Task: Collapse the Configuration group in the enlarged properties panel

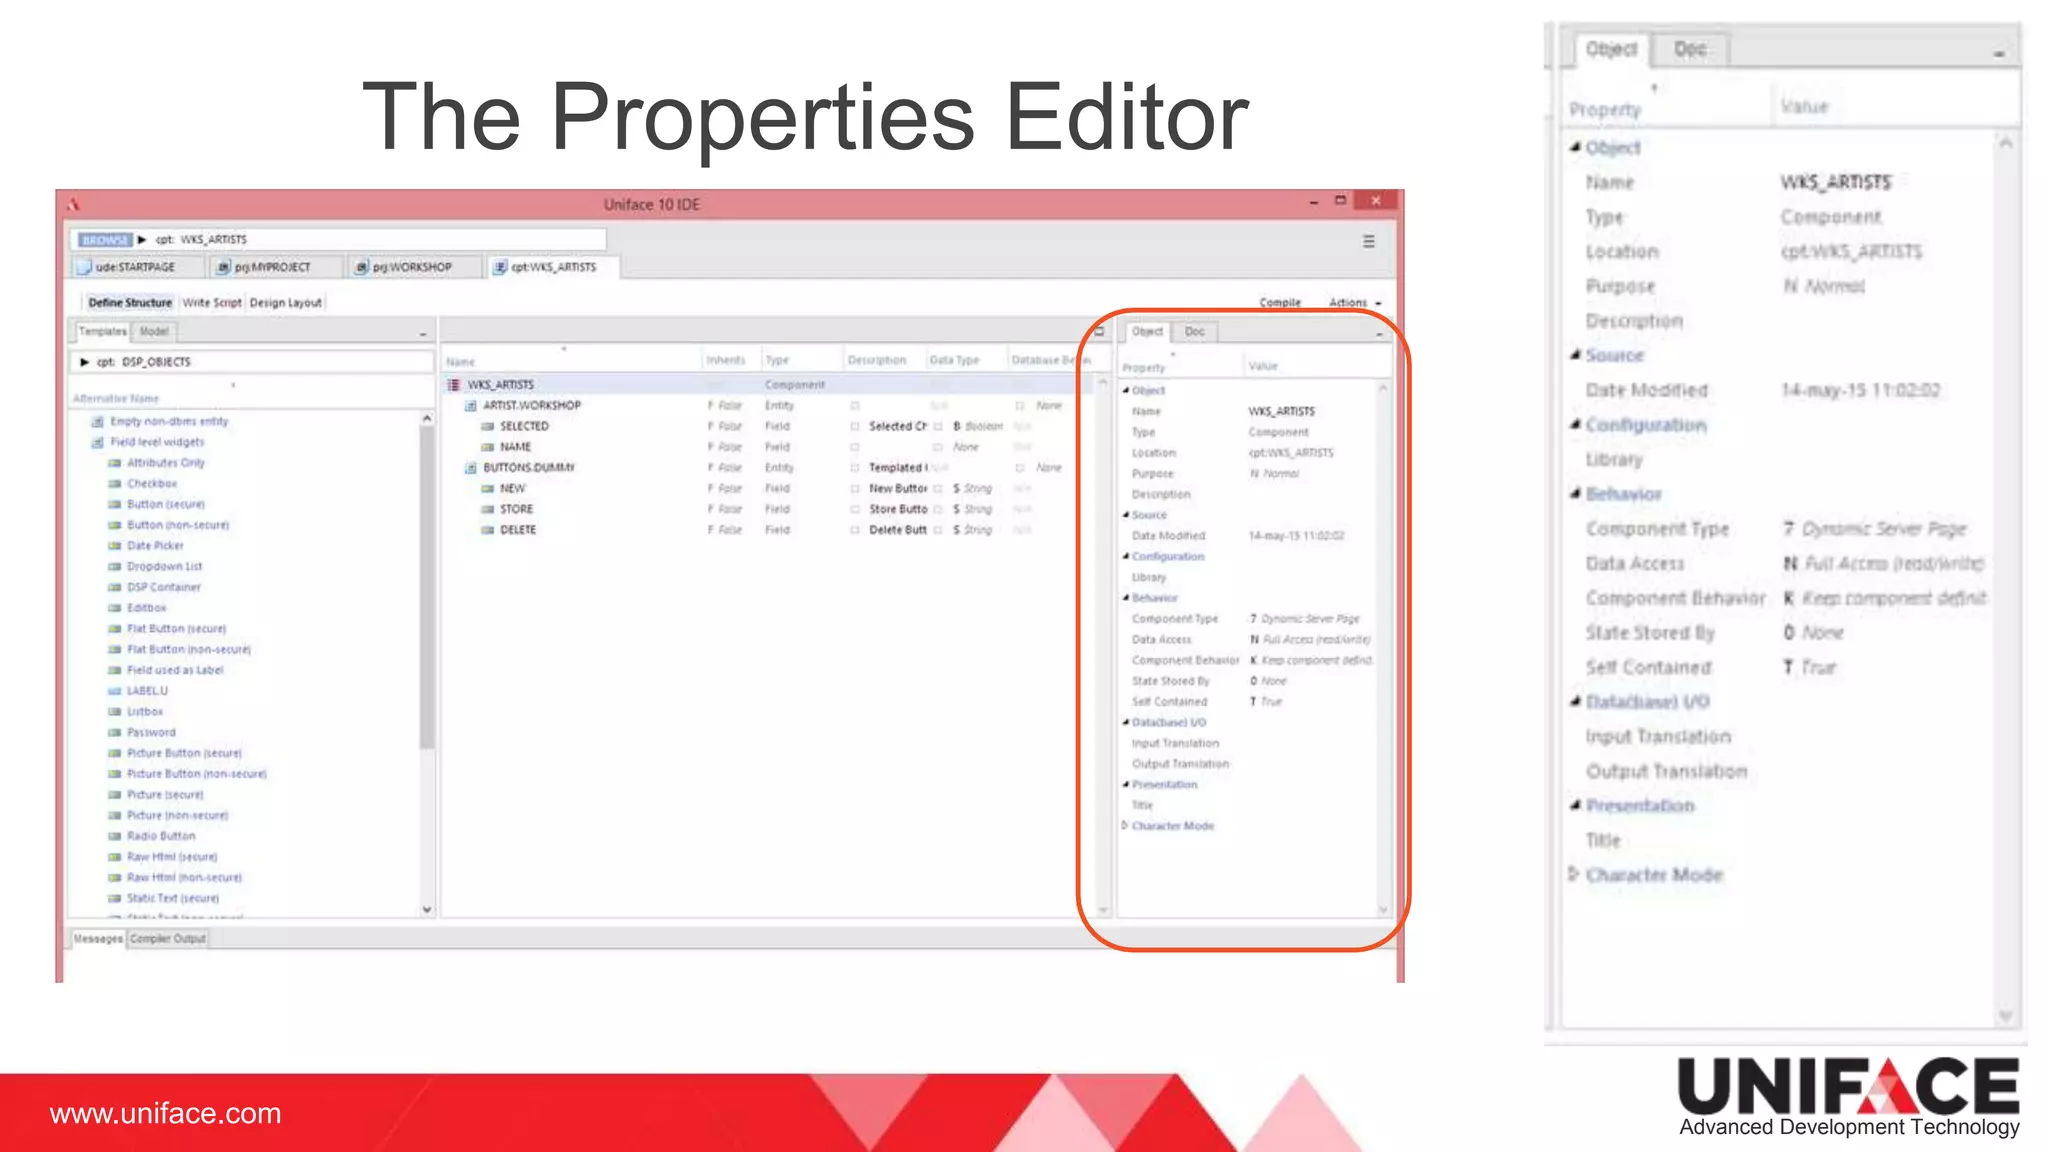Action: click(1575, 424)
